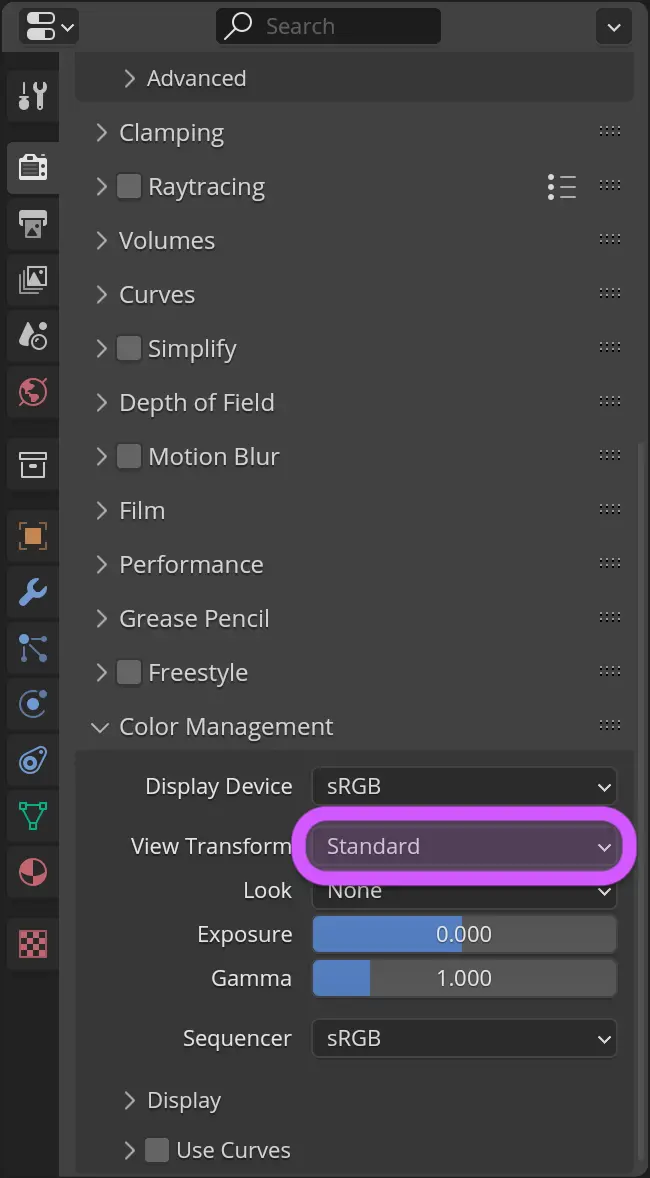
Task: Open the Output properties tab
Action: click(x=32, y=224)
